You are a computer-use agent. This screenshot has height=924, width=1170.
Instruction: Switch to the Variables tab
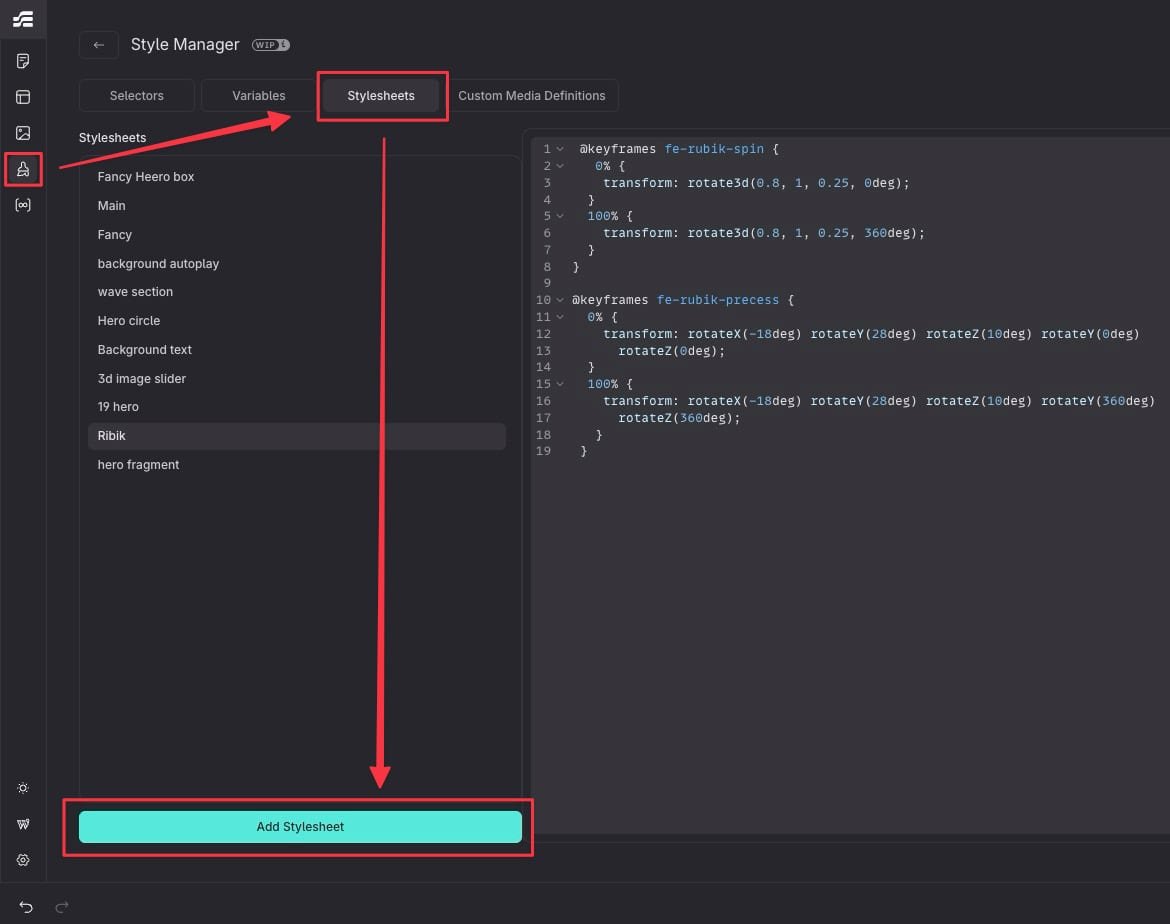pyautogui.click(x=258, y=96)
